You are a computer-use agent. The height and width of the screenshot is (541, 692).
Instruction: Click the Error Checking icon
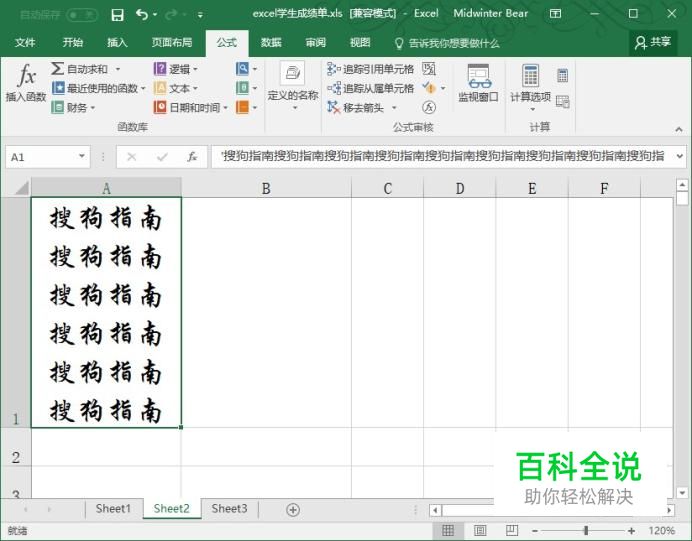click(429, 88)
